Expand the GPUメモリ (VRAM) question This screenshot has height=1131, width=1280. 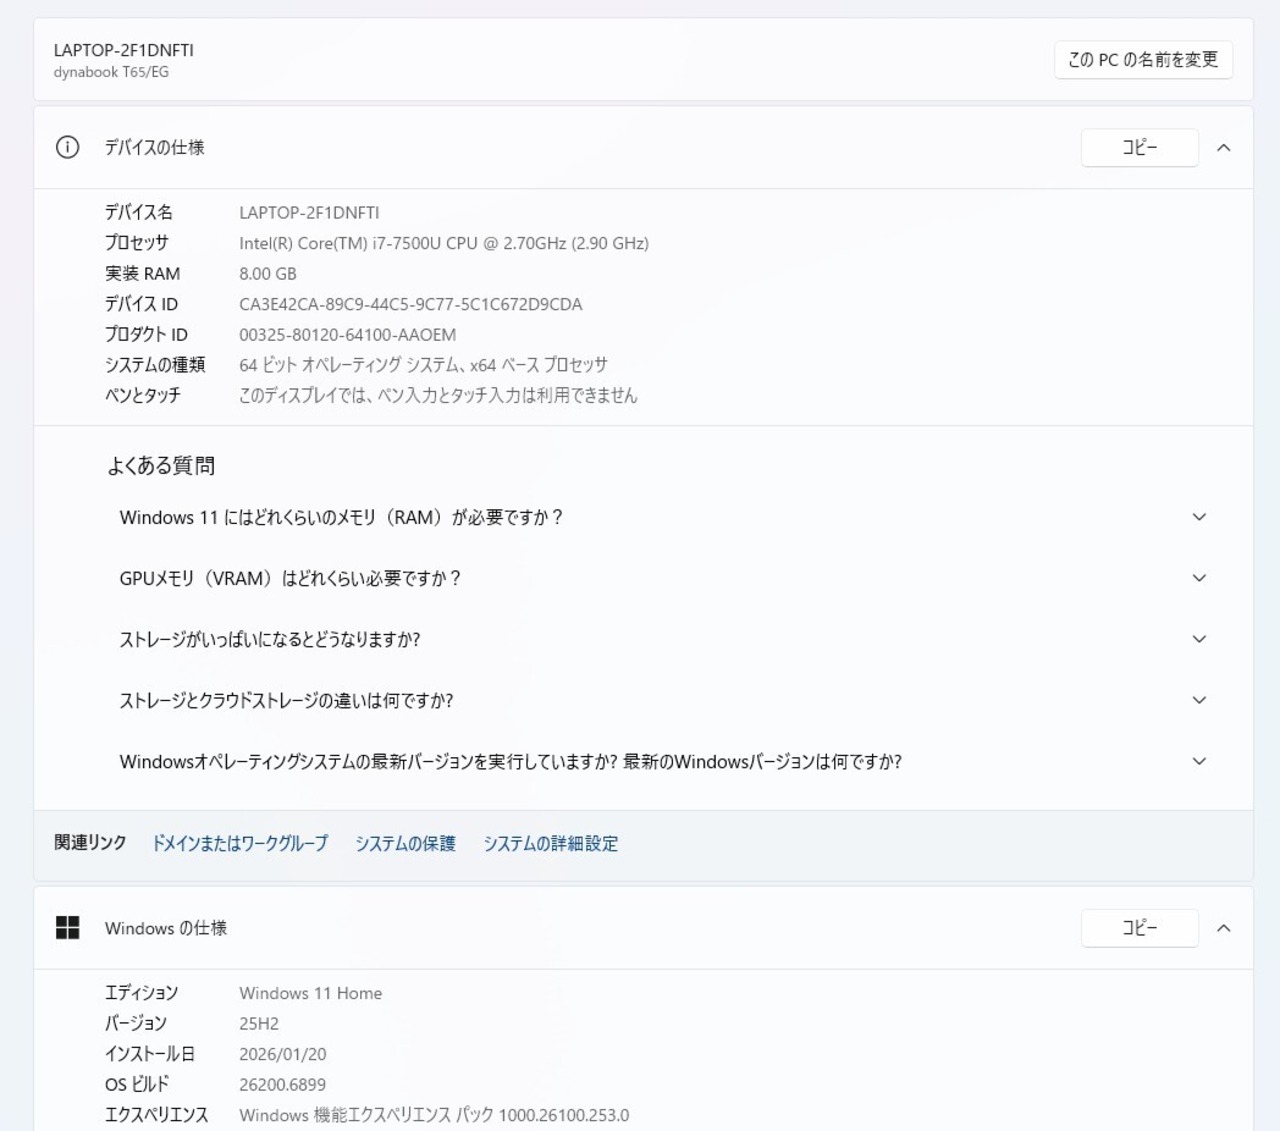pyautogui.click(x=1199, y=578)
